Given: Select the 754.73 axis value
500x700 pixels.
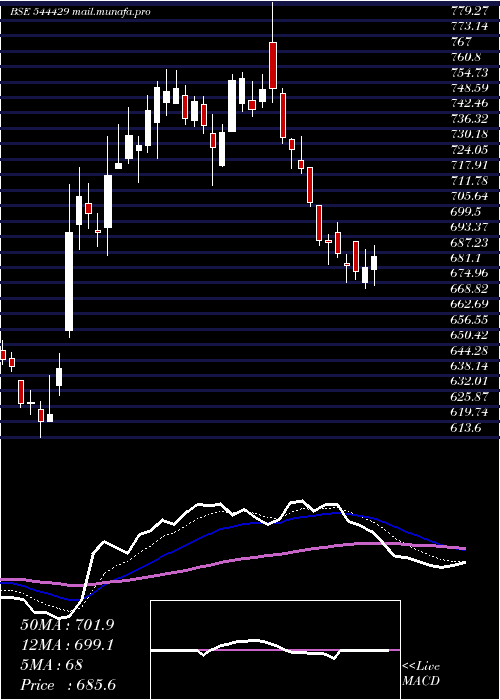Looking at the screenshot, I should 469,73.
